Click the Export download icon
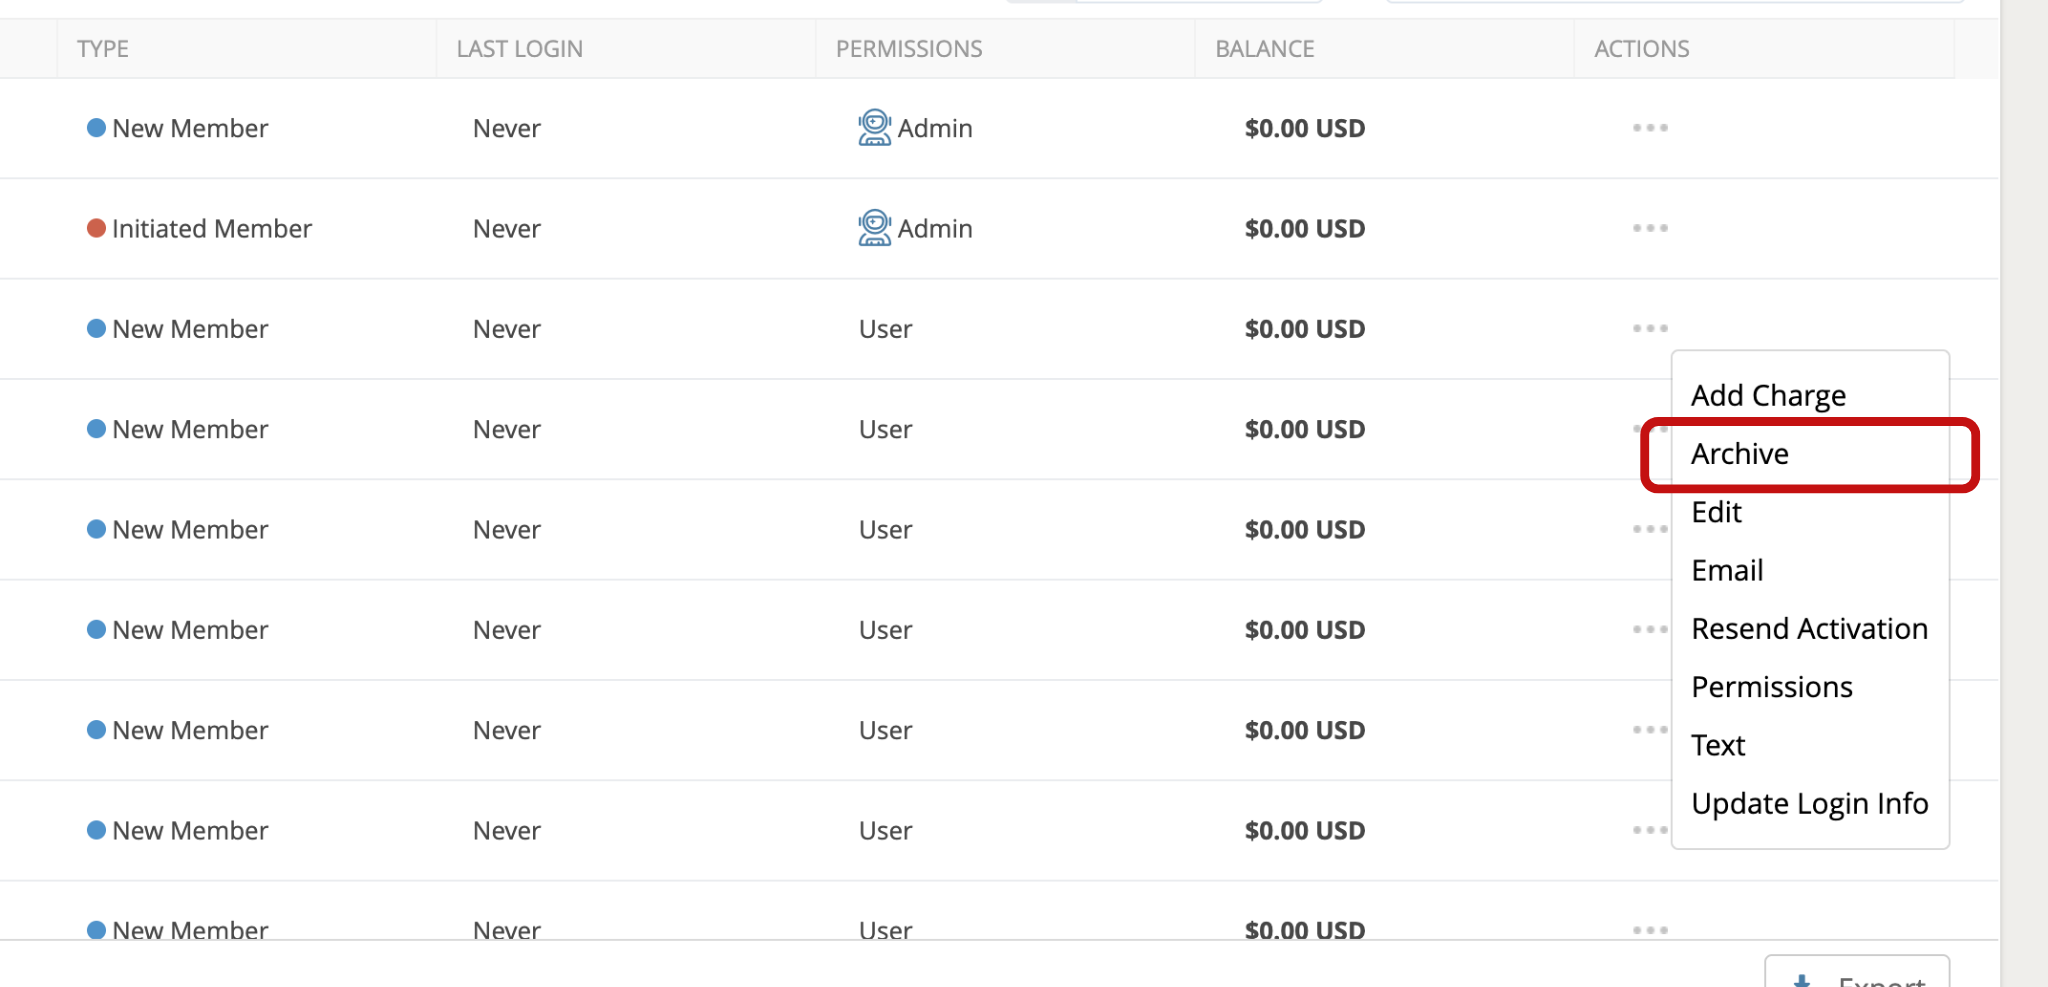 coord(1802,980)
